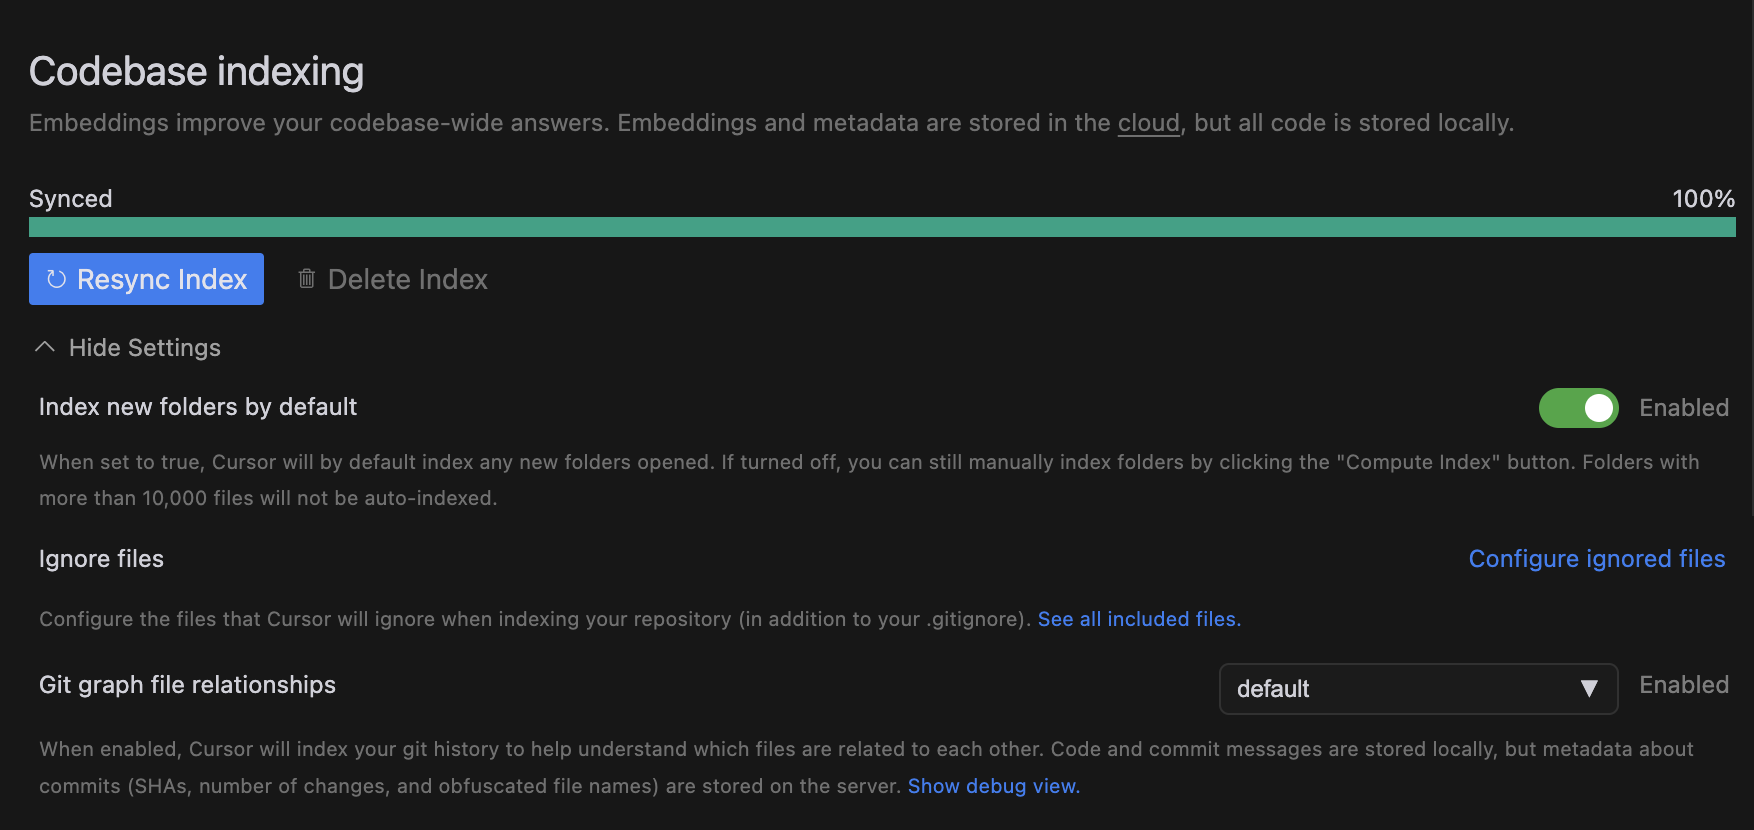Open the Show debug view link
1754x830 pixels.
tap(993, 786)
